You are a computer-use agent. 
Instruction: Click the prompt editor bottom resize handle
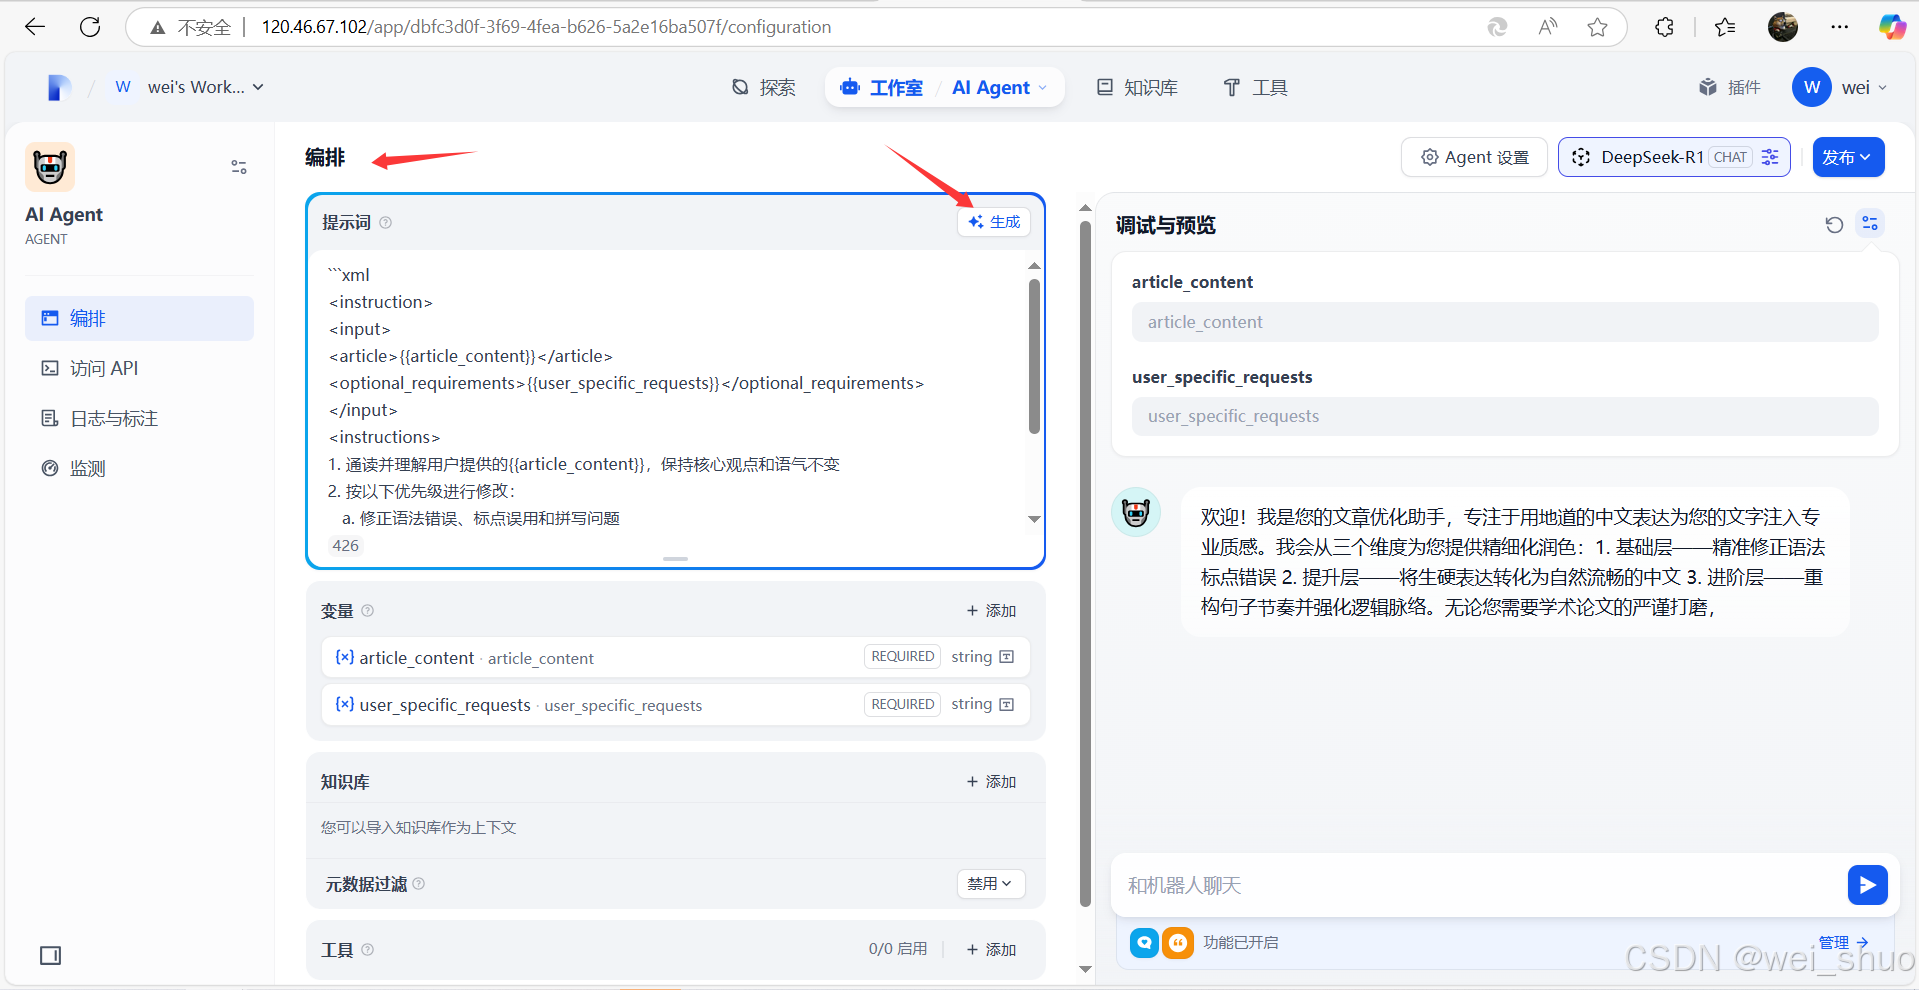point(675,558)
